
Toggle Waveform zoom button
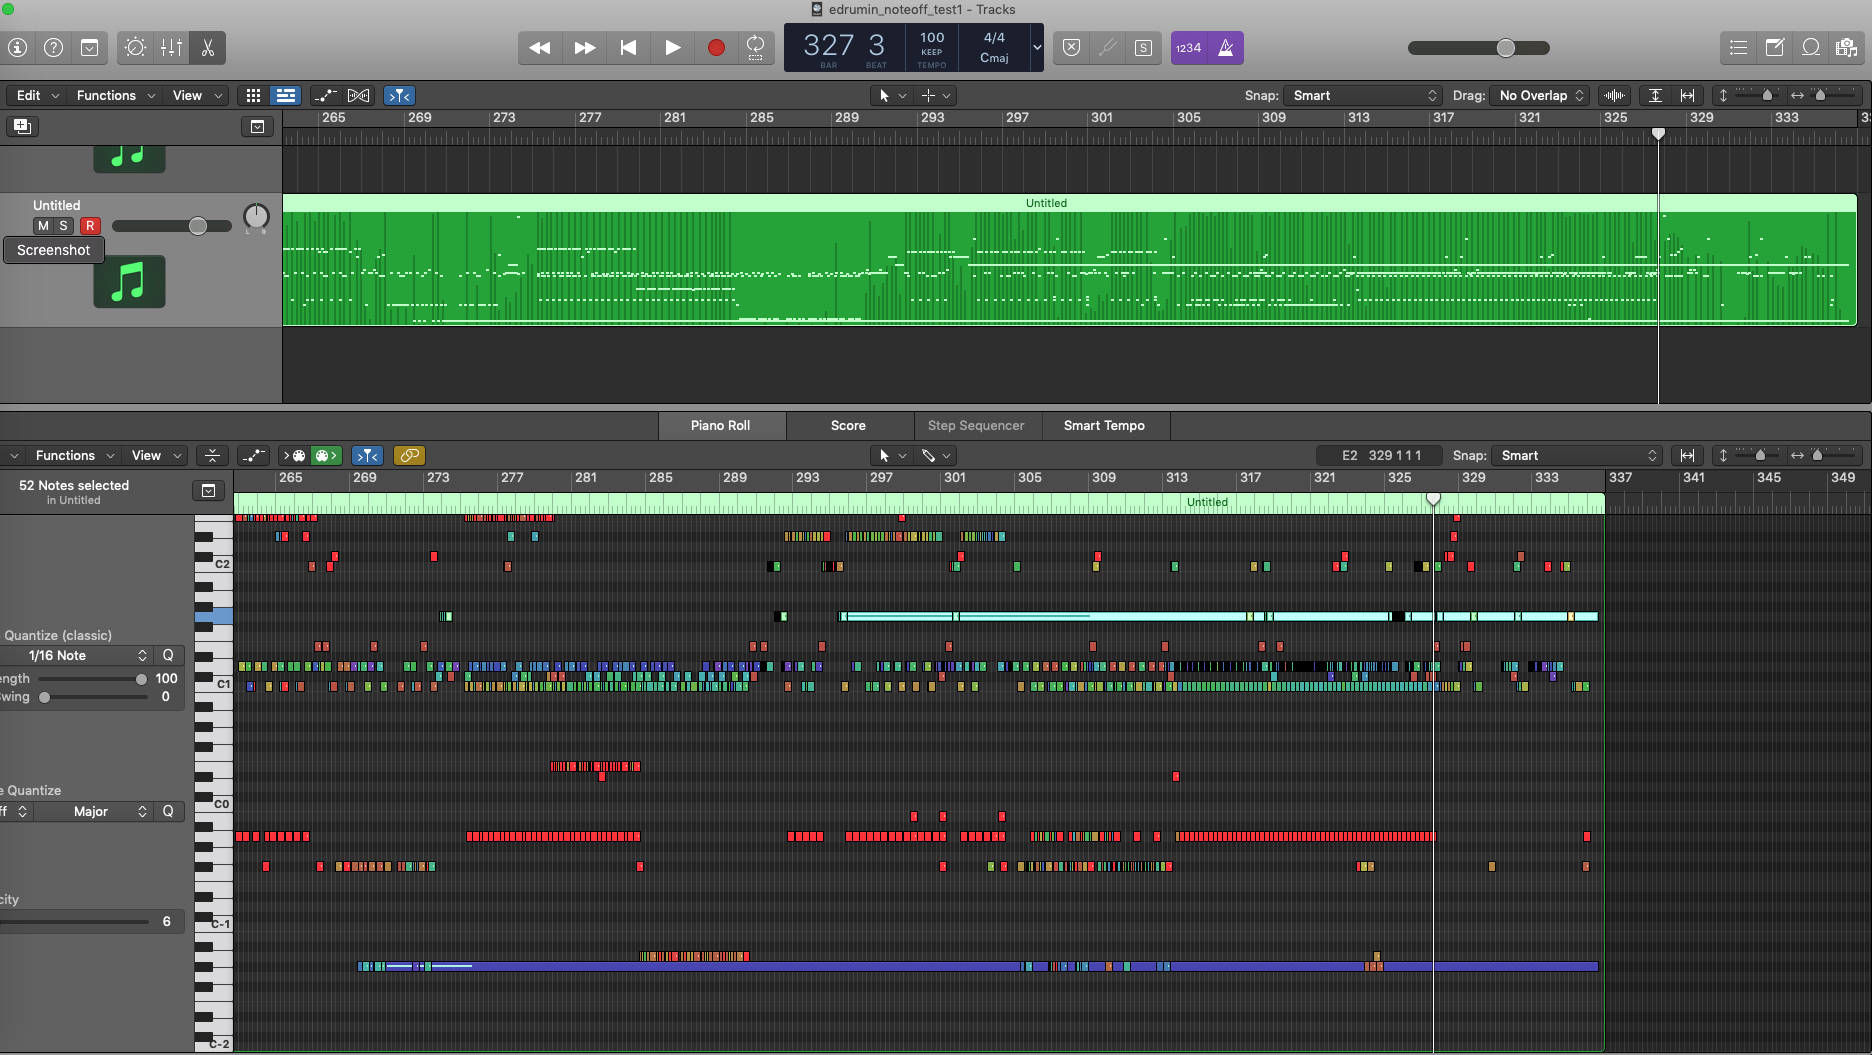pyautogui.click(x=1614, y=95)
